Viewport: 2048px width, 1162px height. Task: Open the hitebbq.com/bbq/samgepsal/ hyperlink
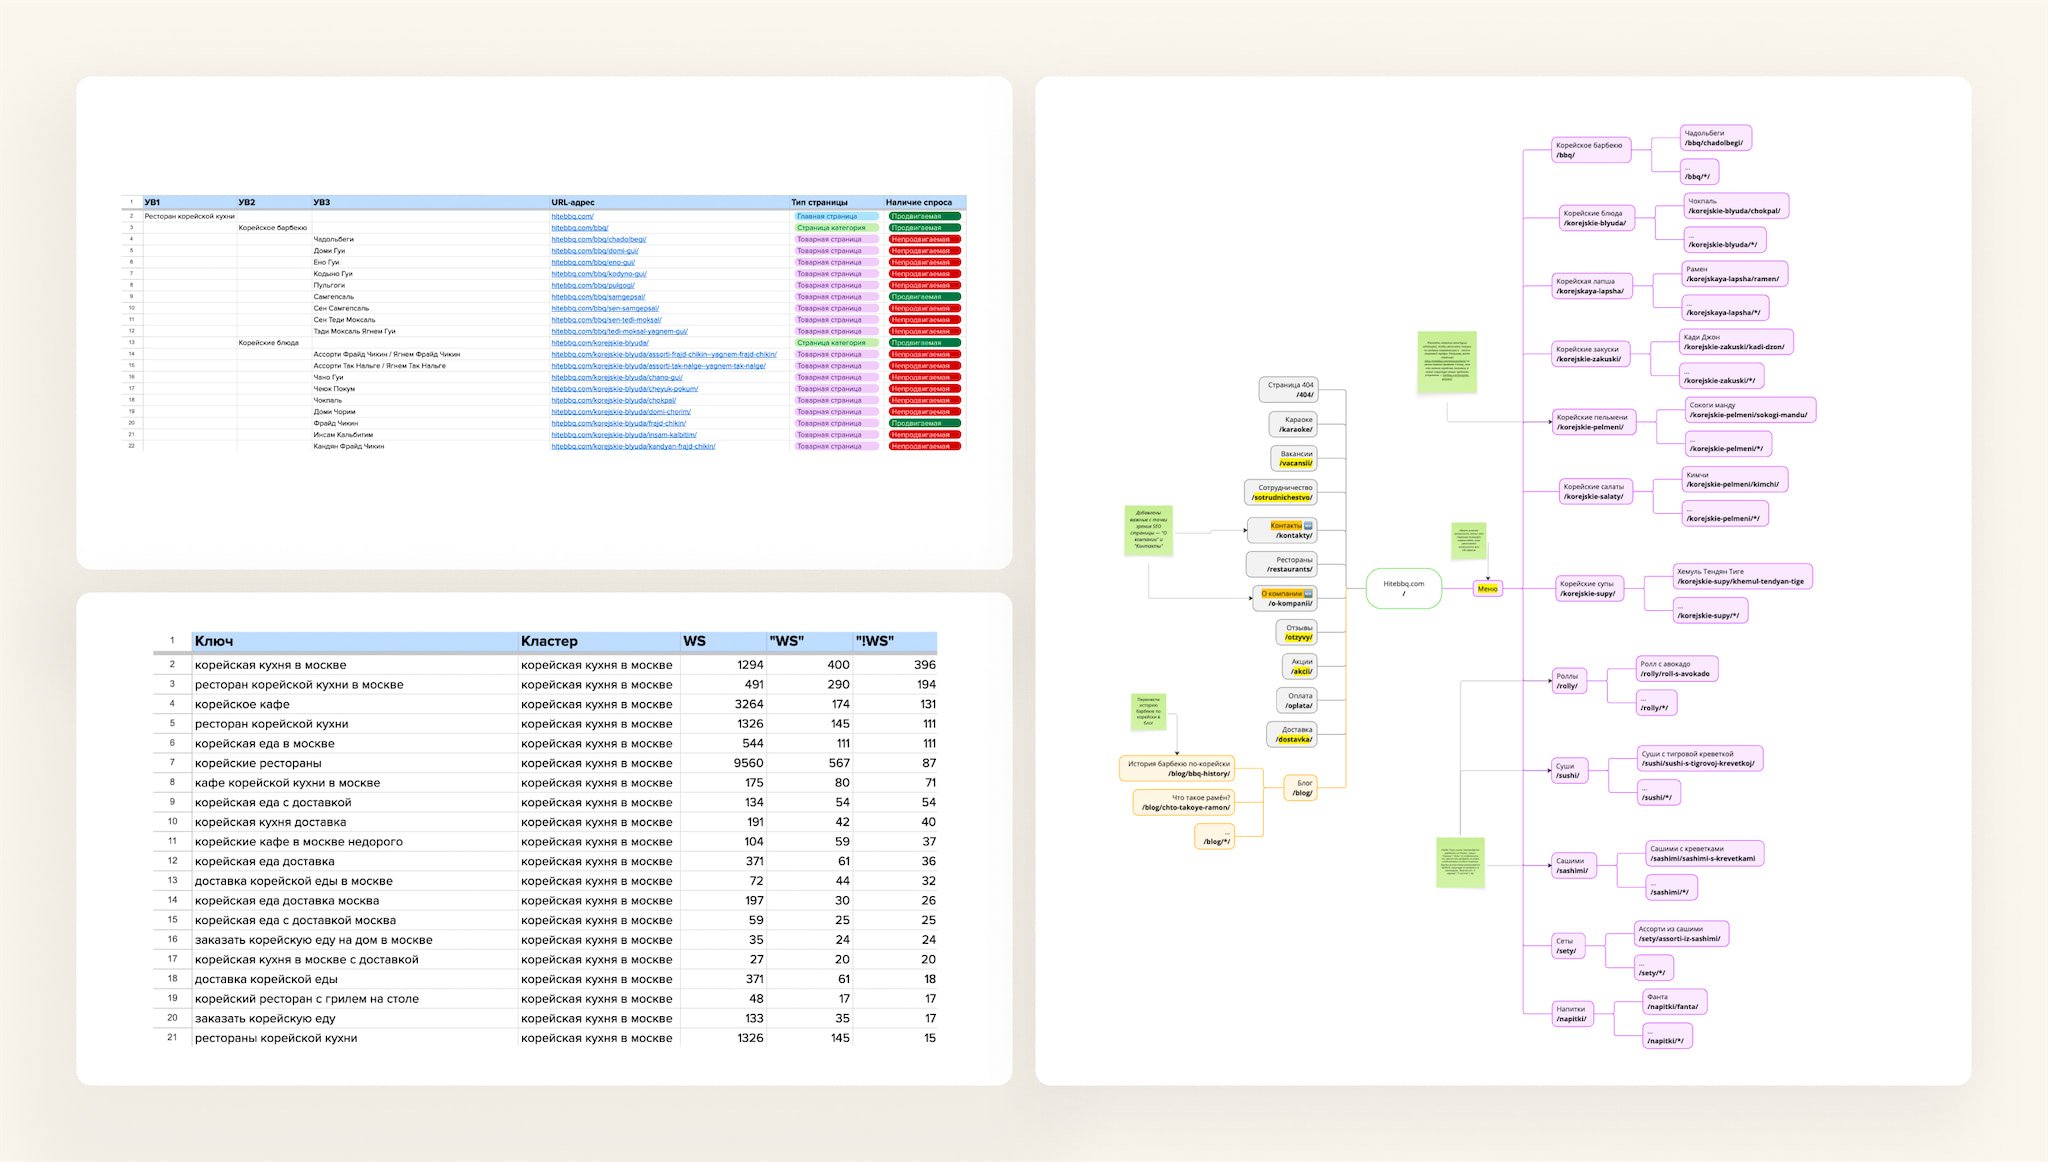pos(598,297)
